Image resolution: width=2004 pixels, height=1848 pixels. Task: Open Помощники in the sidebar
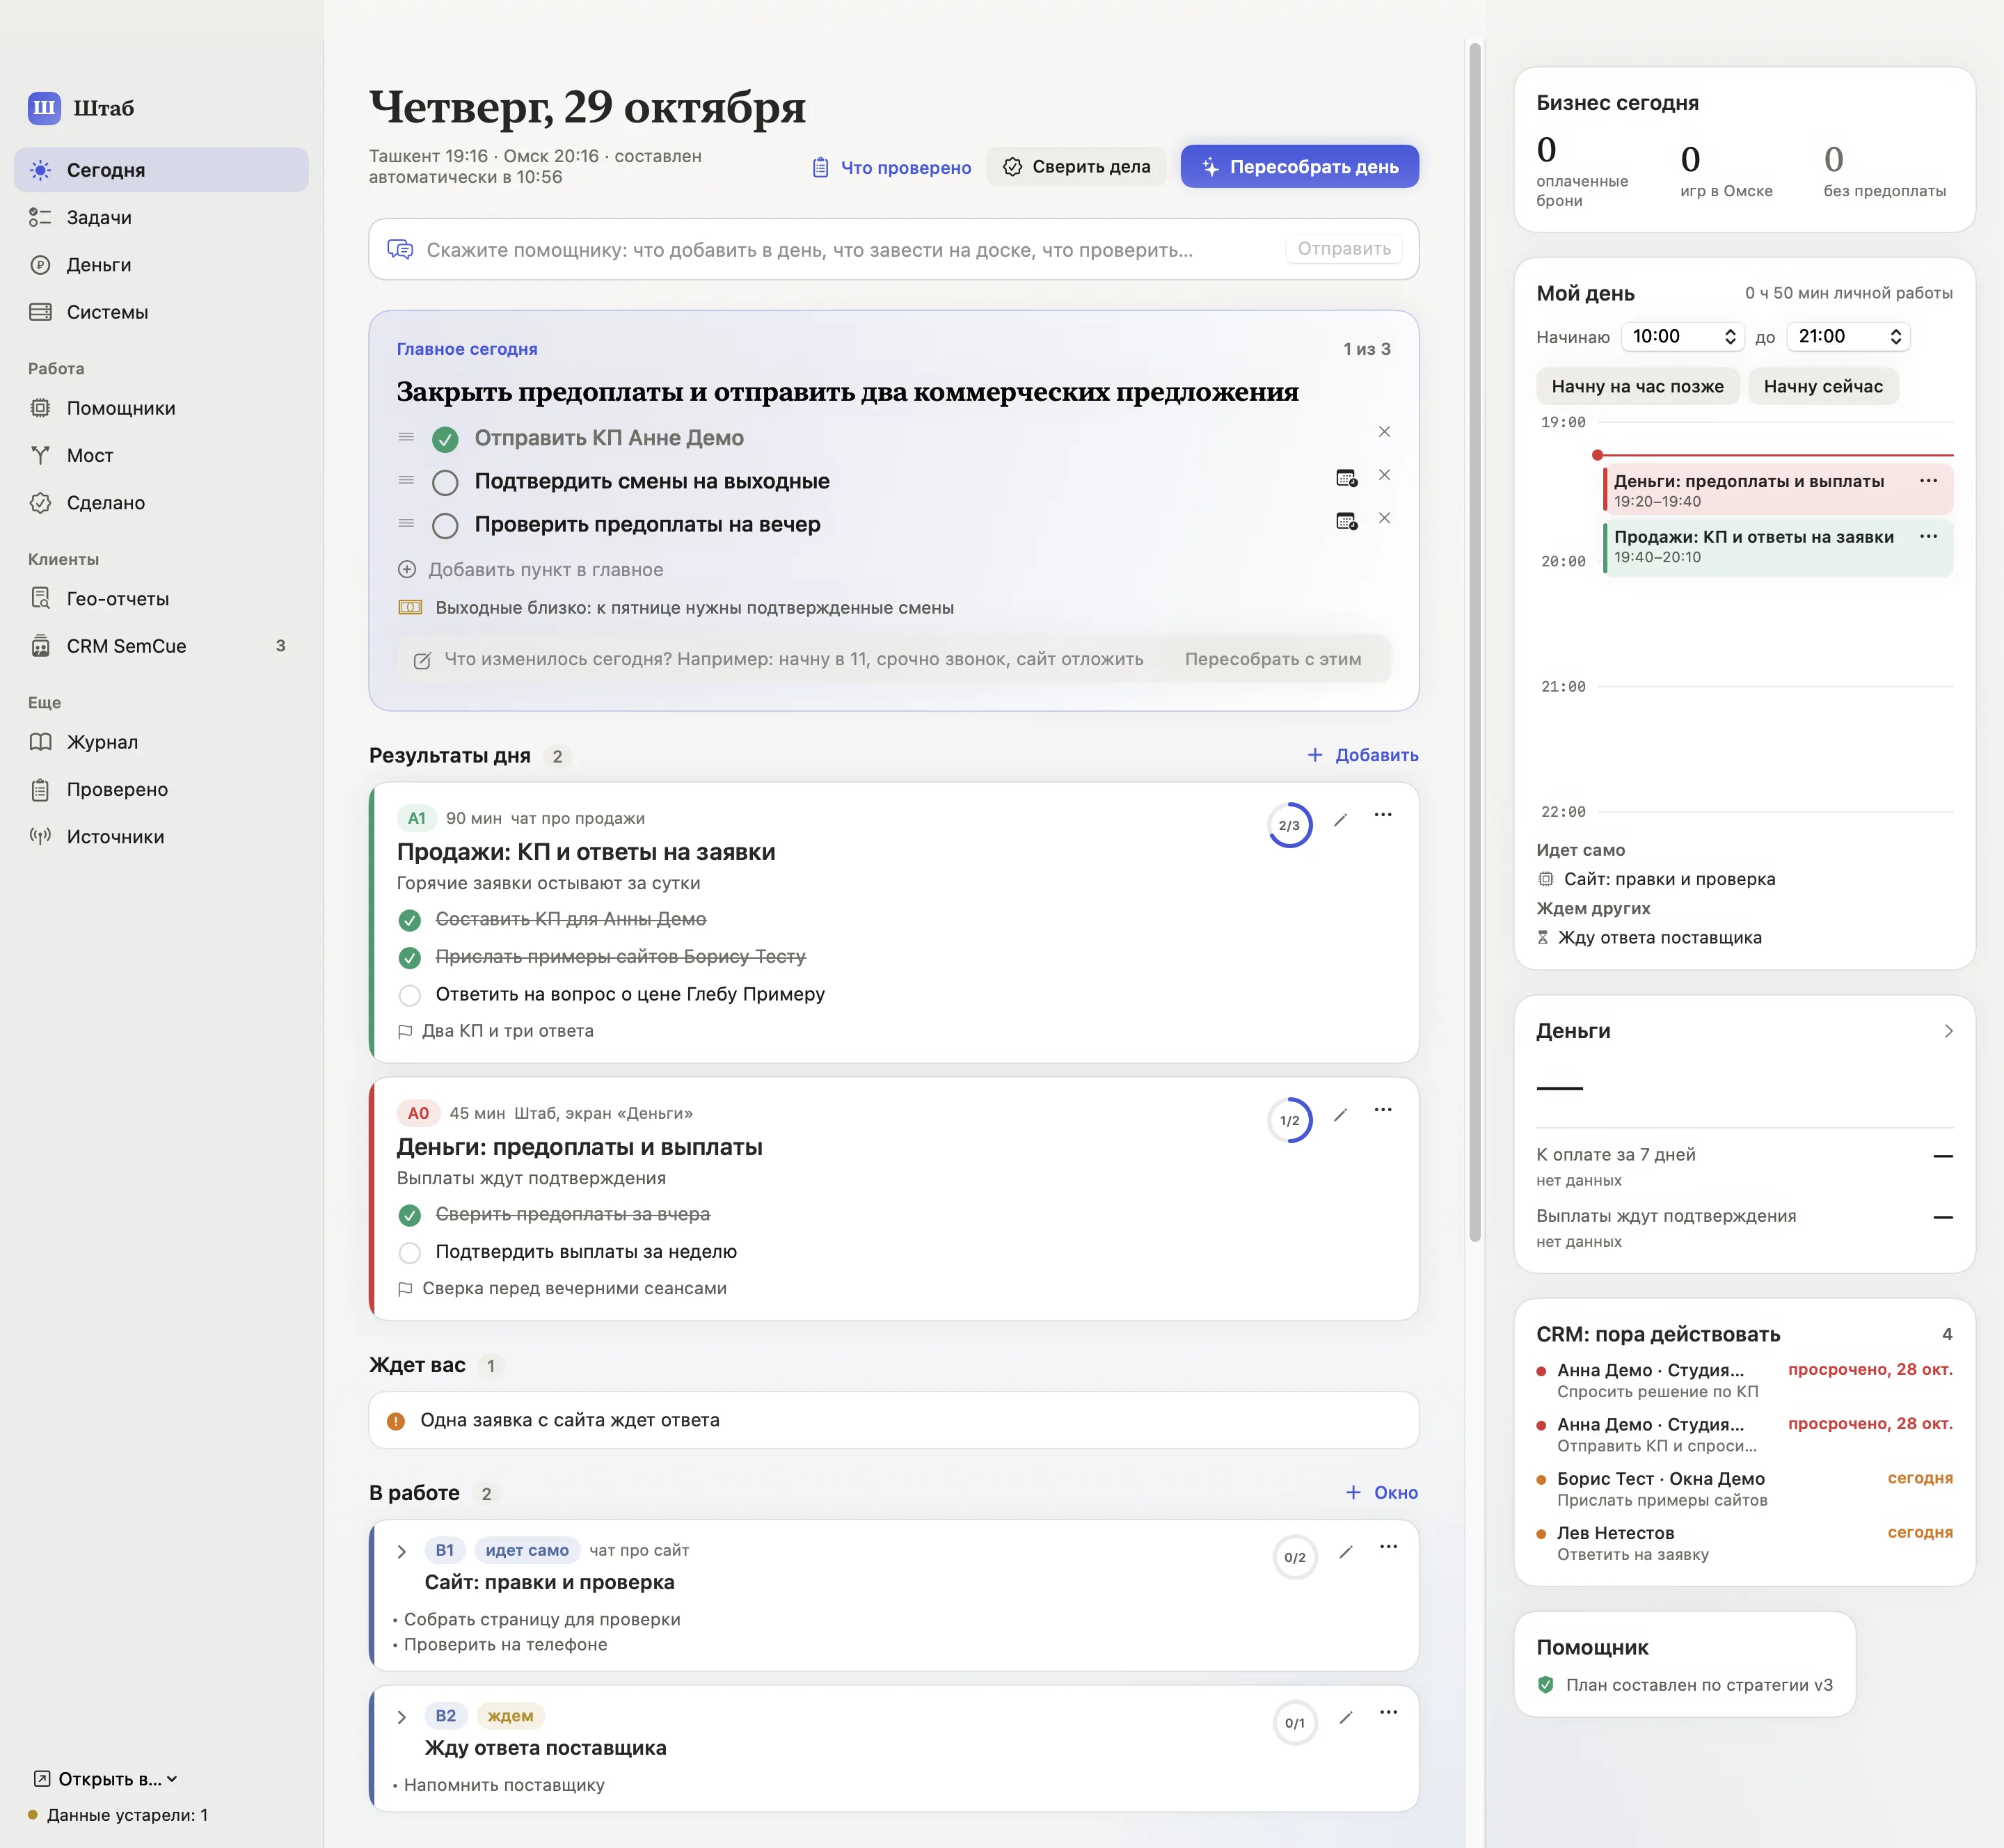161,408
